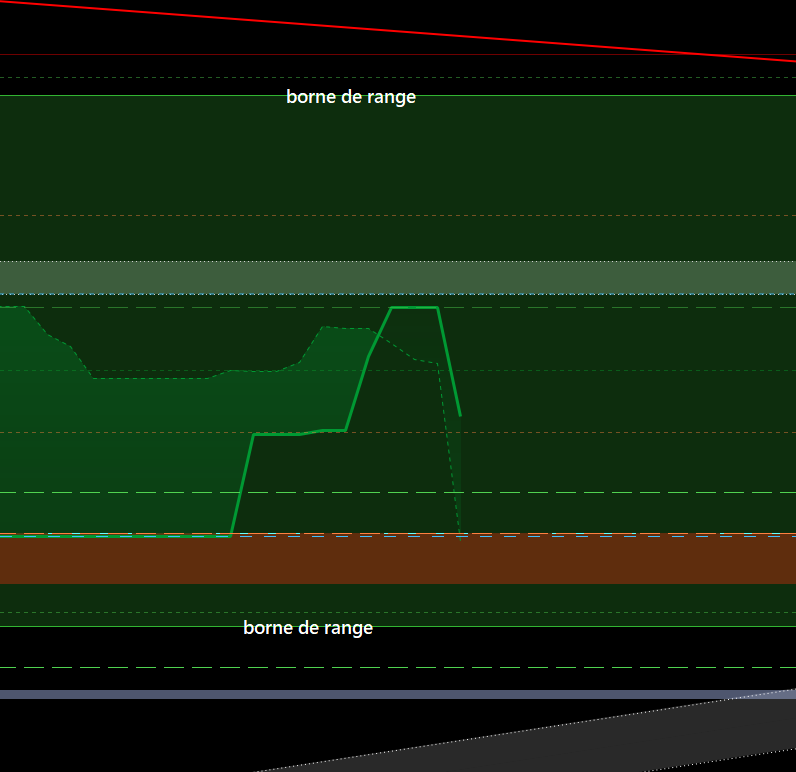
Task: Select the faint dashed green line above the range
Action: point(398,78)
